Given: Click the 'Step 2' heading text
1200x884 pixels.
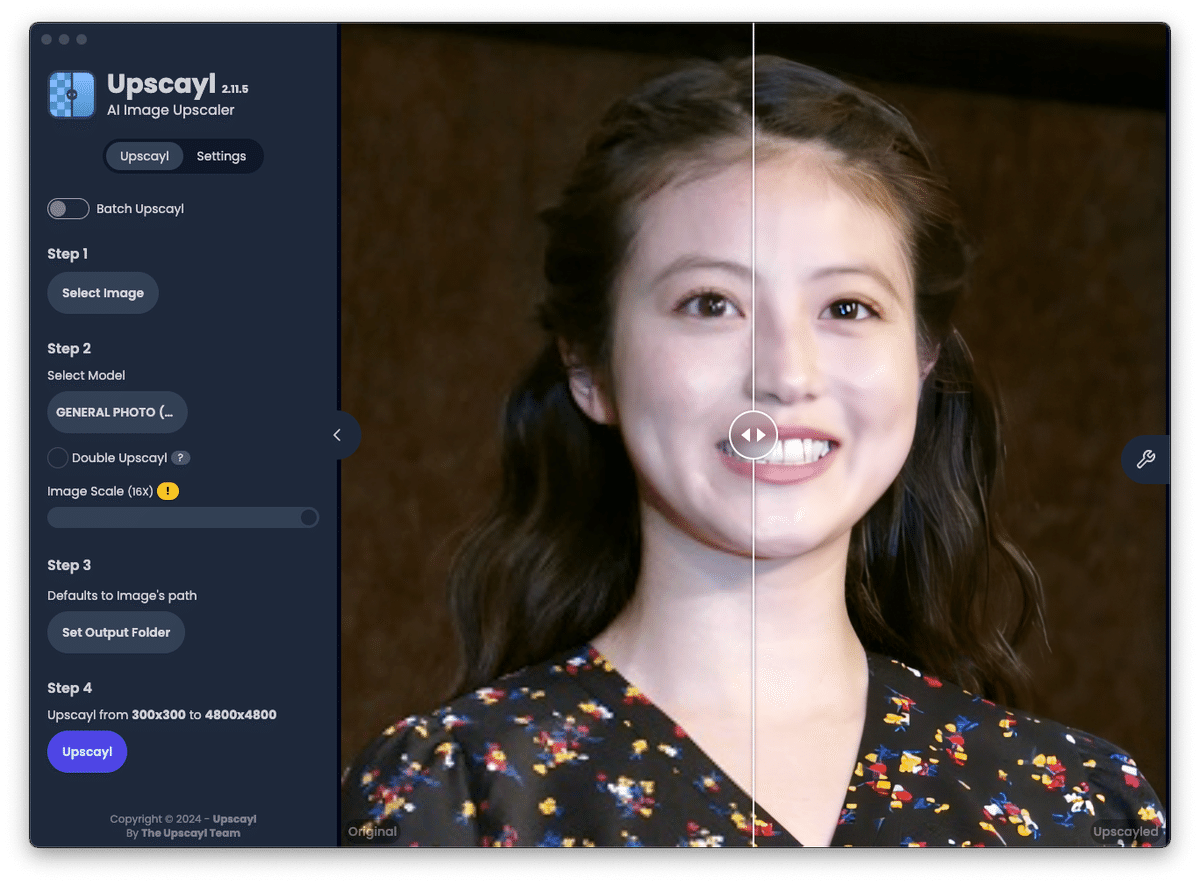Looking at the screenshot, I should (x=69, y=348).
